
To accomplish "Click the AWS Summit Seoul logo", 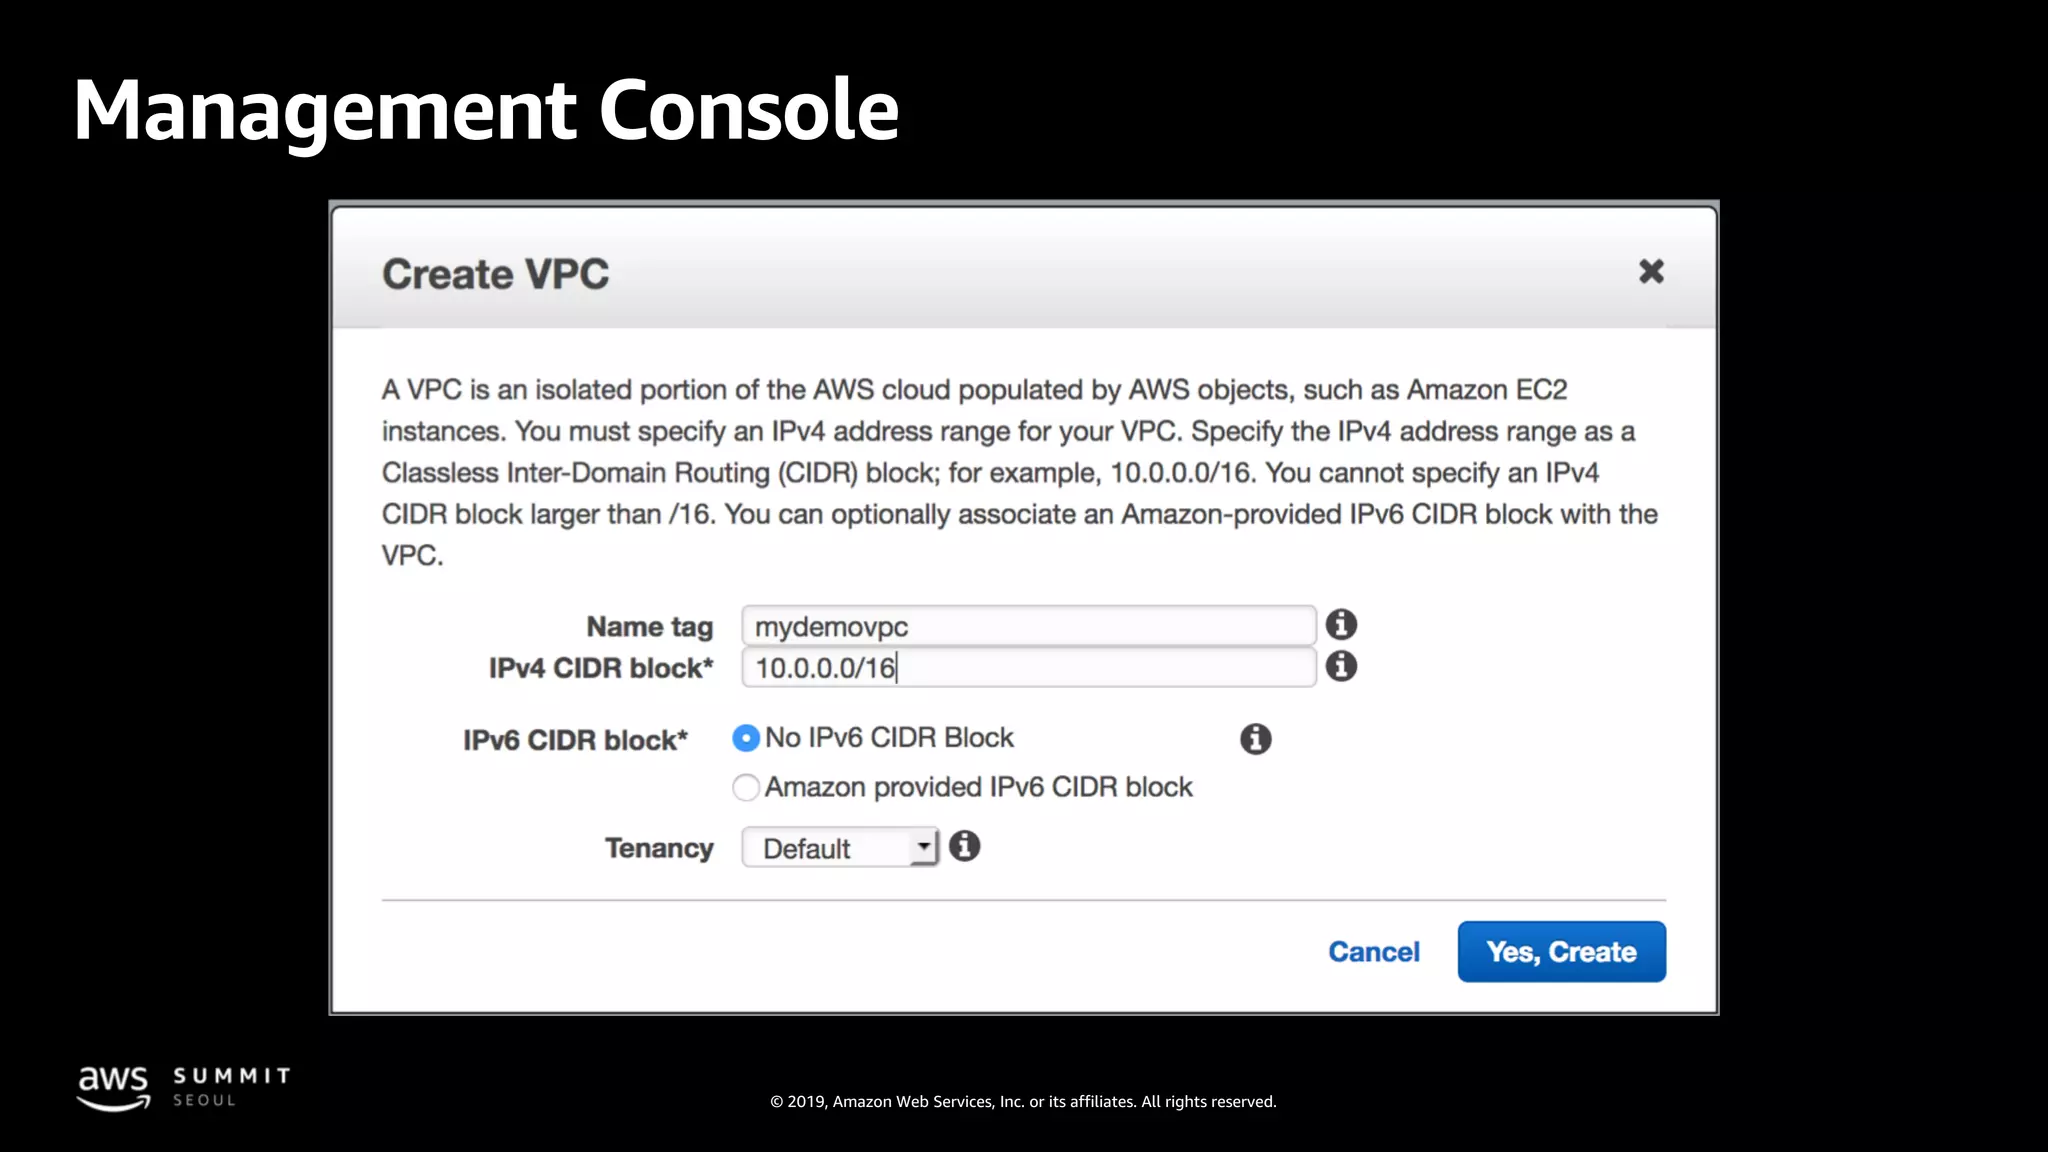I will (184, 1088).
